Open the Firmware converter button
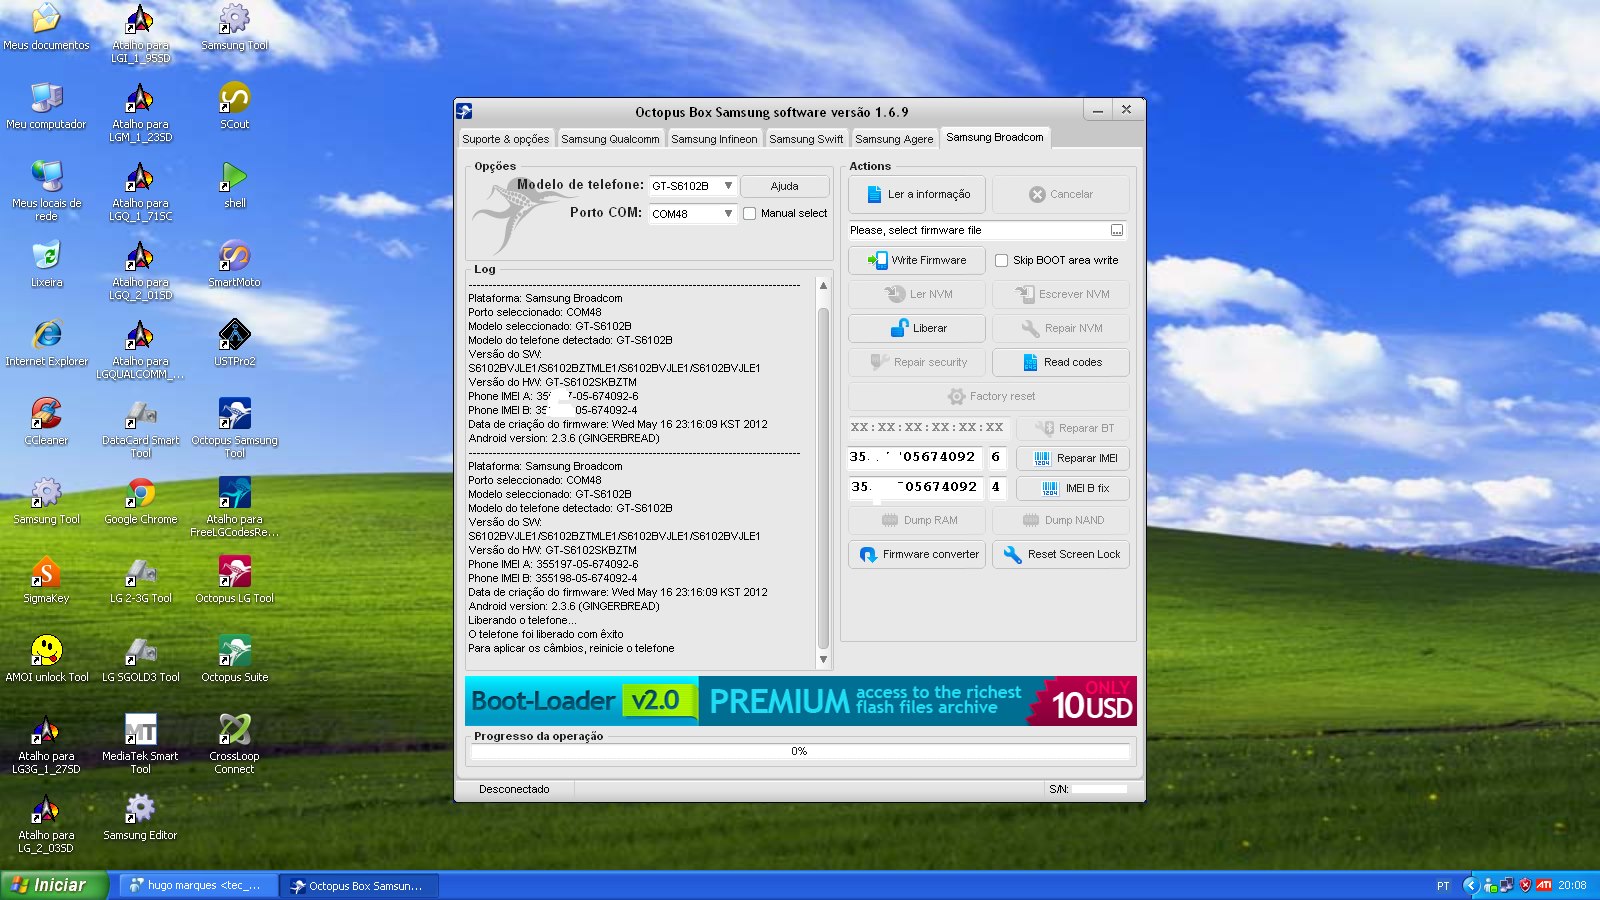This screenshot has height=900, width=1600. [x=917, y=554]
